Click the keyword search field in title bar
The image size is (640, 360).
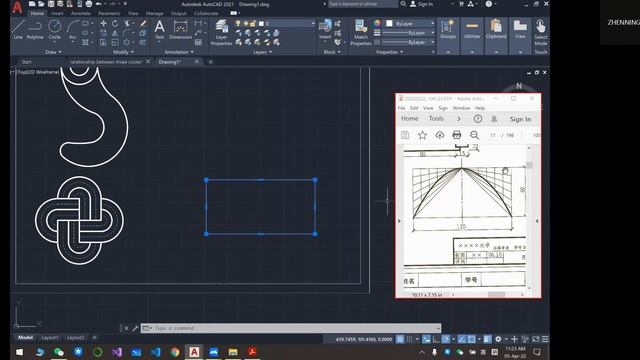[x=362, y=4]
